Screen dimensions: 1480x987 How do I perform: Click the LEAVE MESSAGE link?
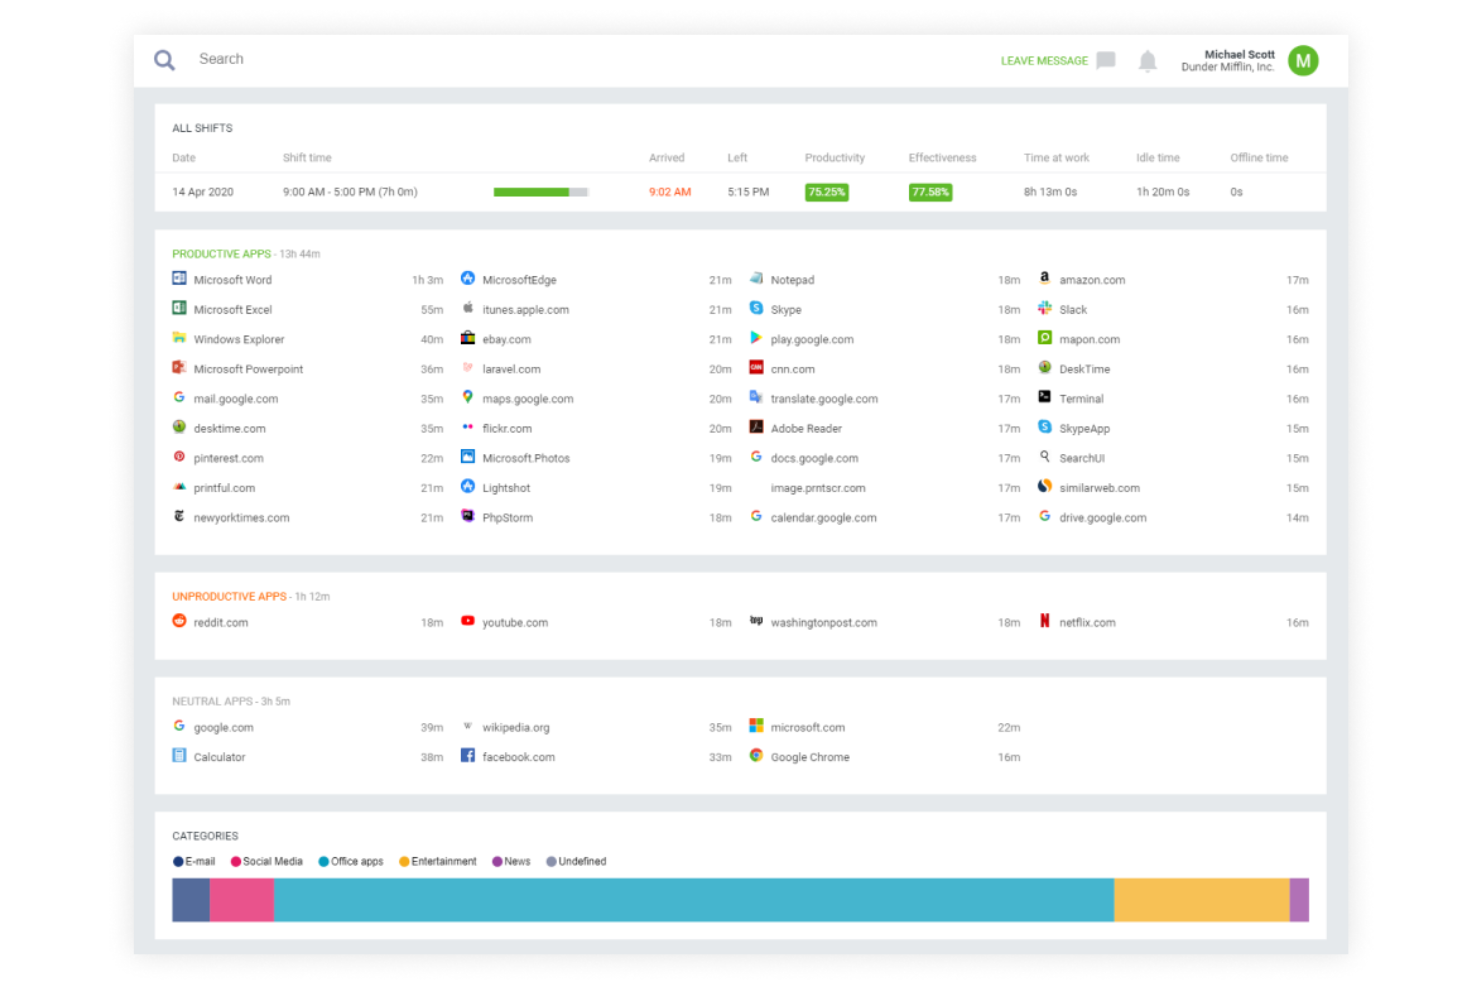[x=1043, y=61]
